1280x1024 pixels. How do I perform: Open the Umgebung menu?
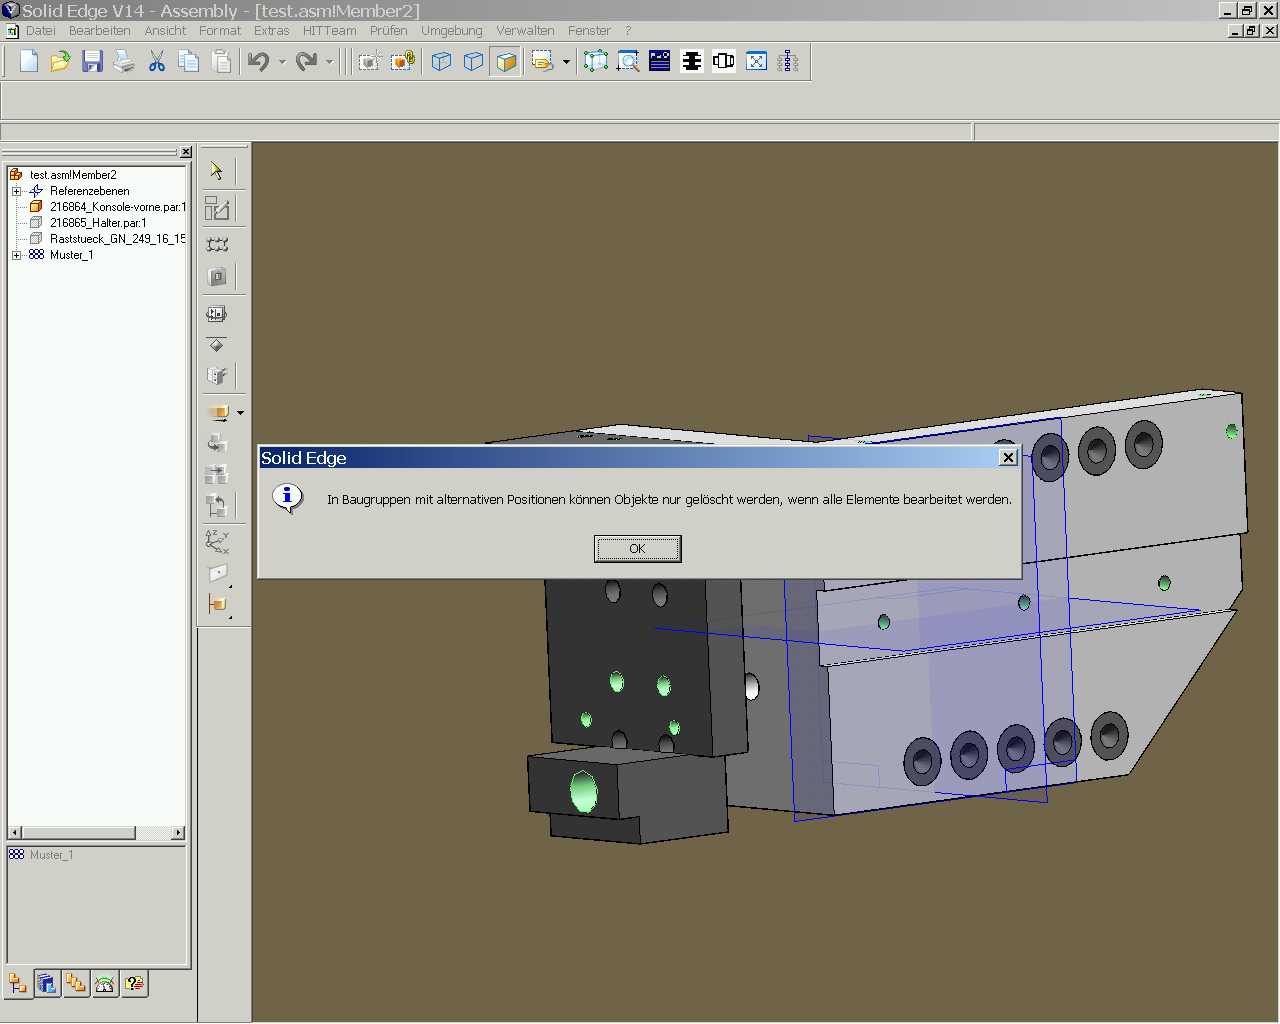451,31
